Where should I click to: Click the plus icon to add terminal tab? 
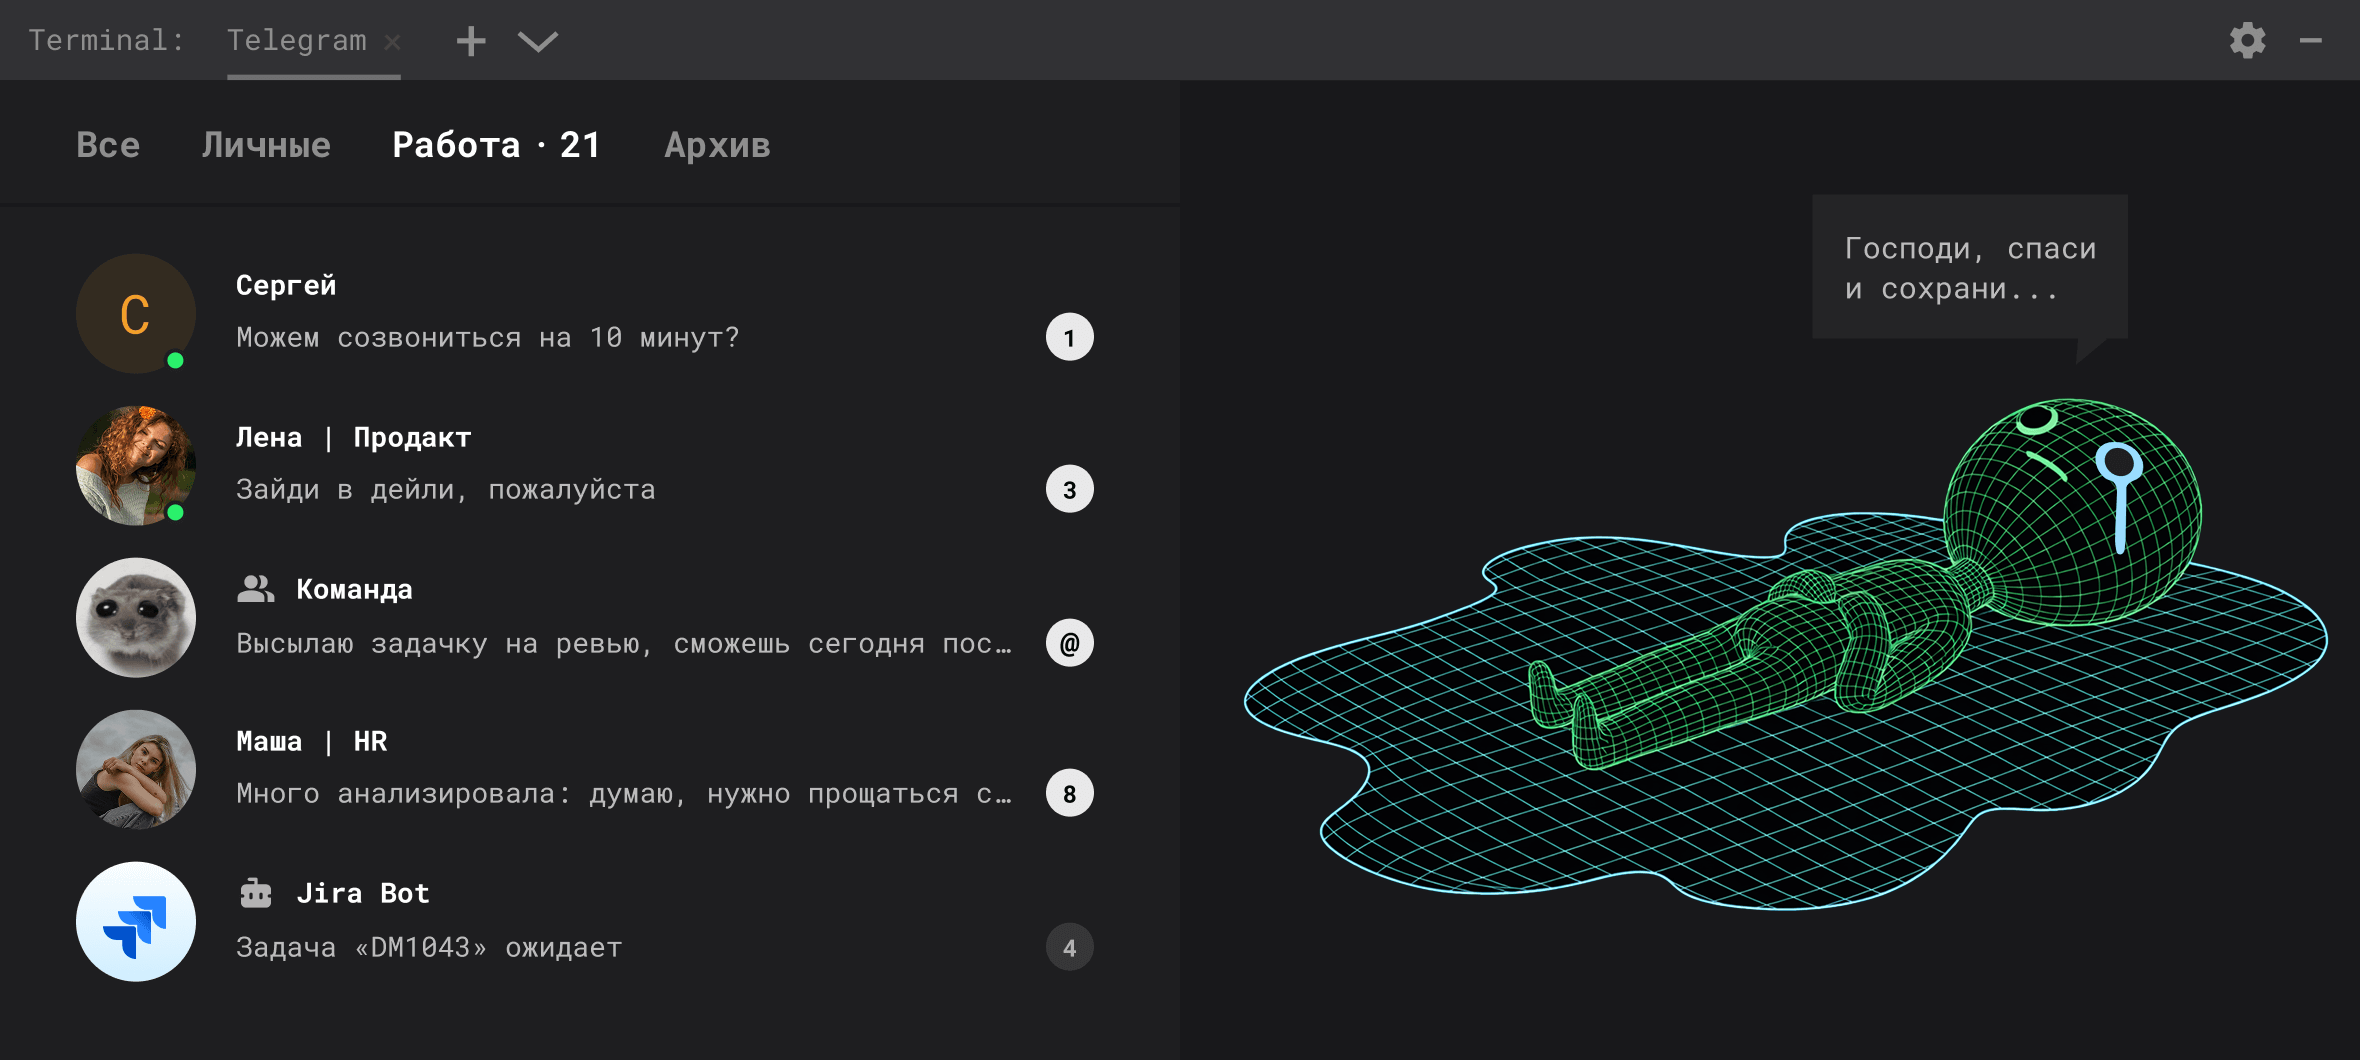point(471,41)
